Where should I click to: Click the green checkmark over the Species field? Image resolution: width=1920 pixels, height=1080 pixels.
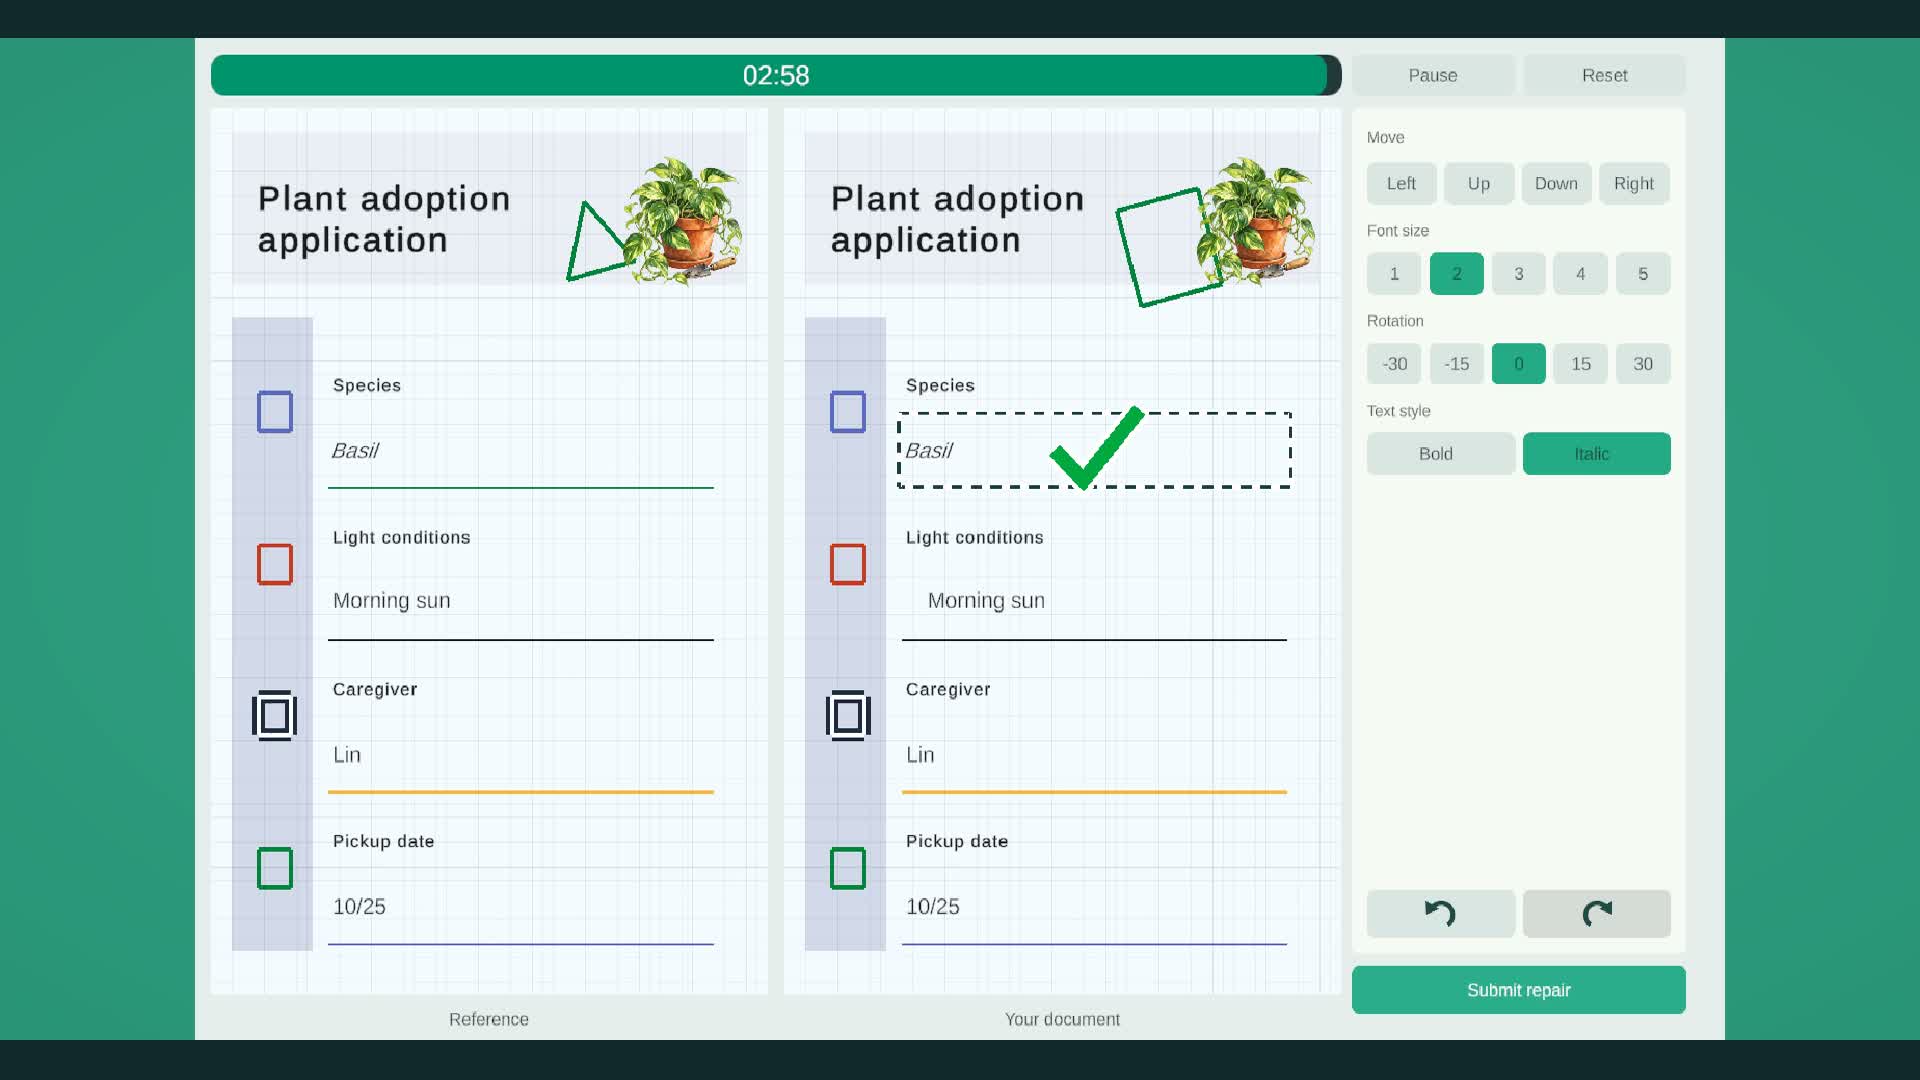click(1097, 447)
